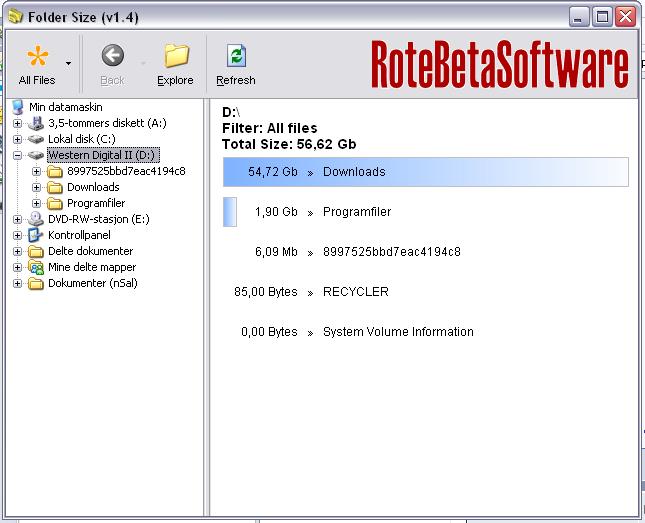Select the Downloads folder in tree
The width and height of the screenshot is (645, 523).
(x=92, y=187)
